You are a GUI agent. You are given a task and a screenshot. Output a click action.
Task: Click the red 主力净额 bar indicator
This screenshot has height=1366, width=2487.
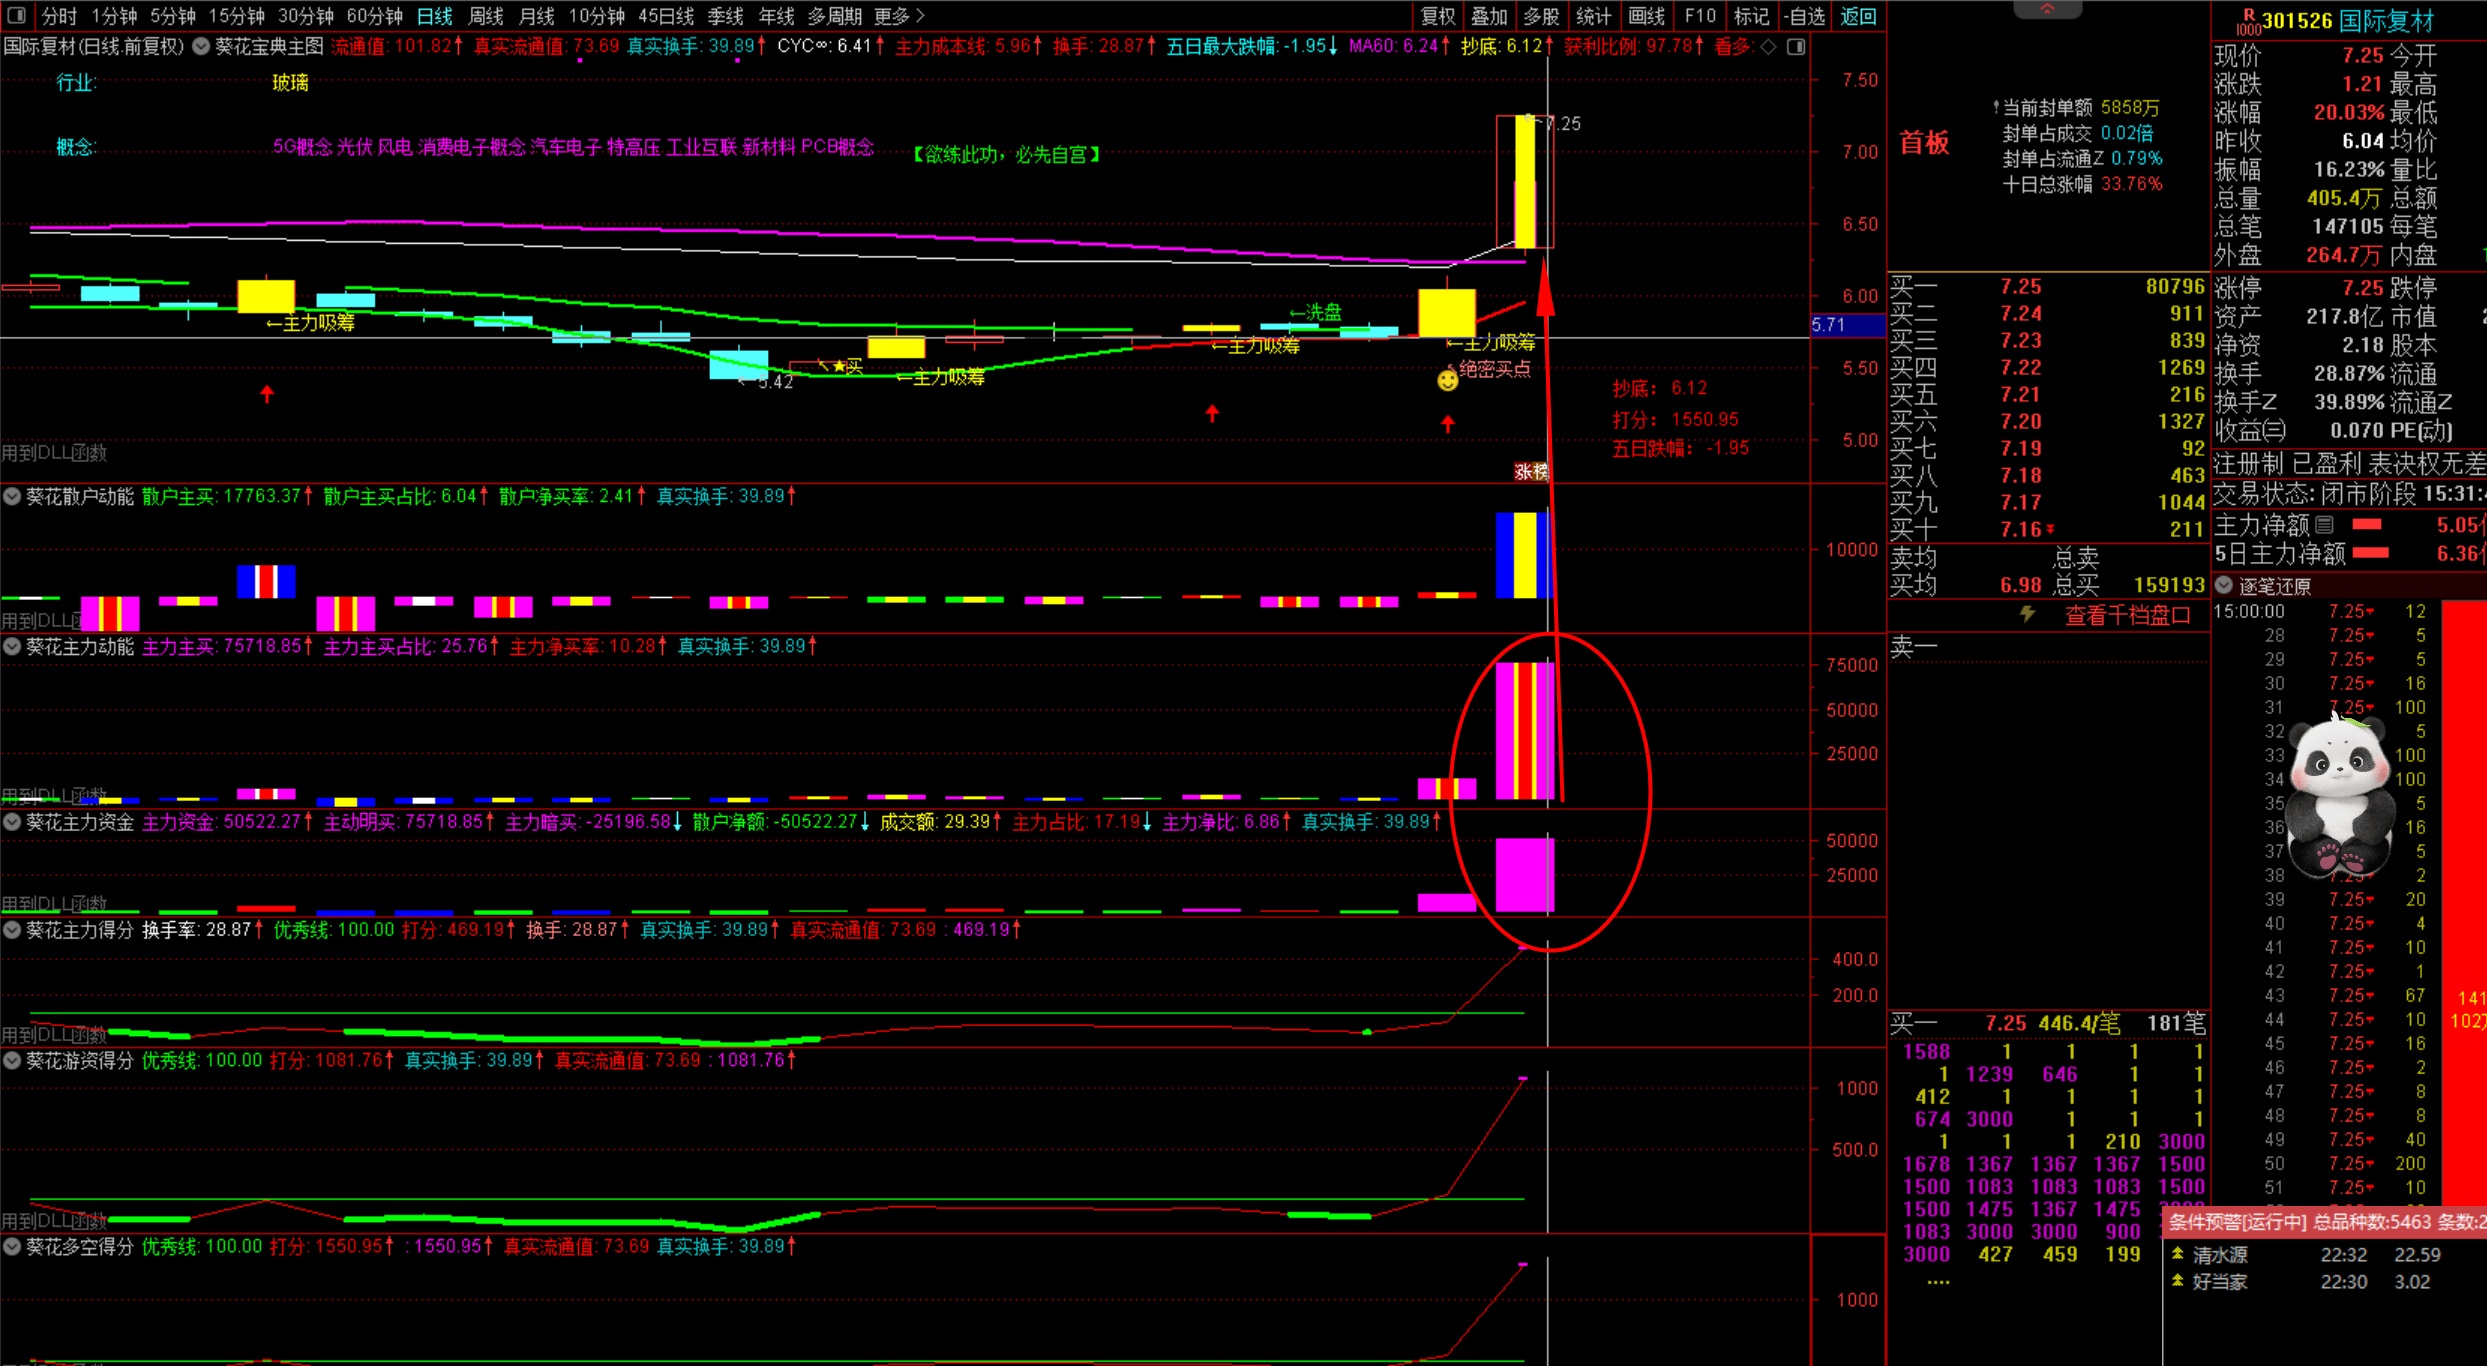pos(2367,525)
